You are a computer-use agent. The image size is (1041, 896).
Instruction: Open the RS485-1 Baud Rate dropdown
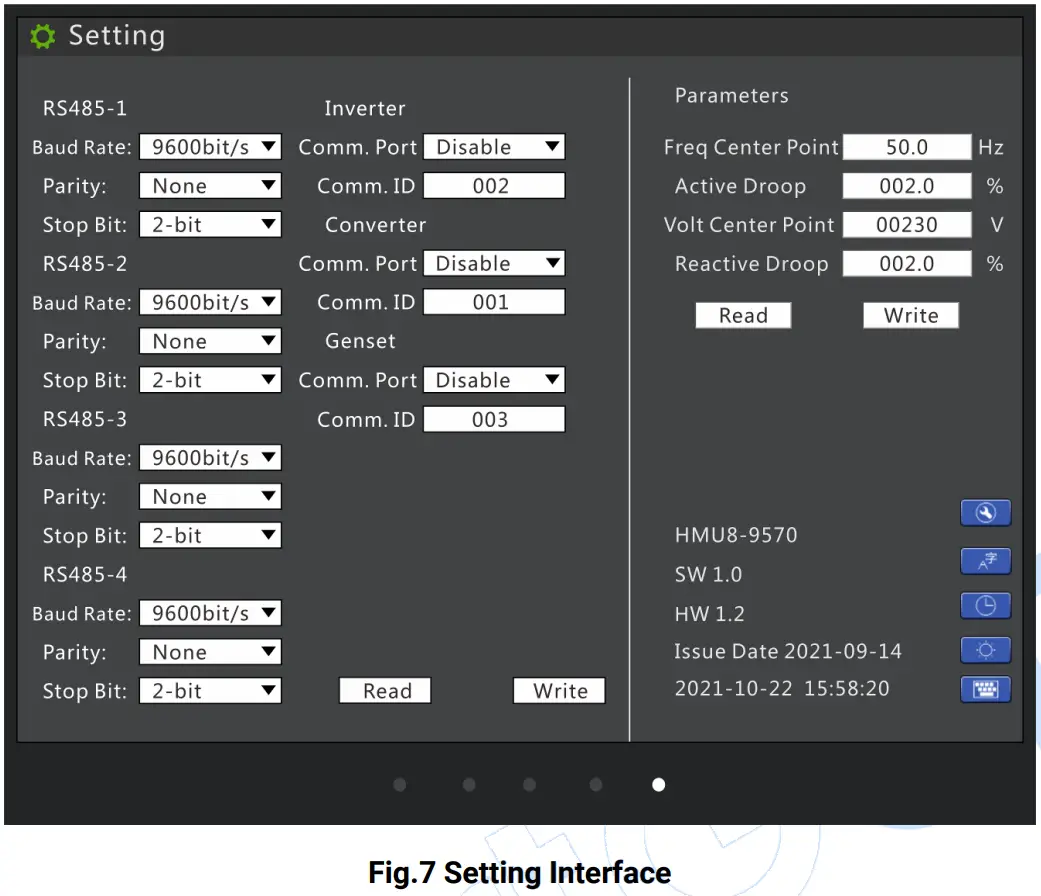click(210, 147)
